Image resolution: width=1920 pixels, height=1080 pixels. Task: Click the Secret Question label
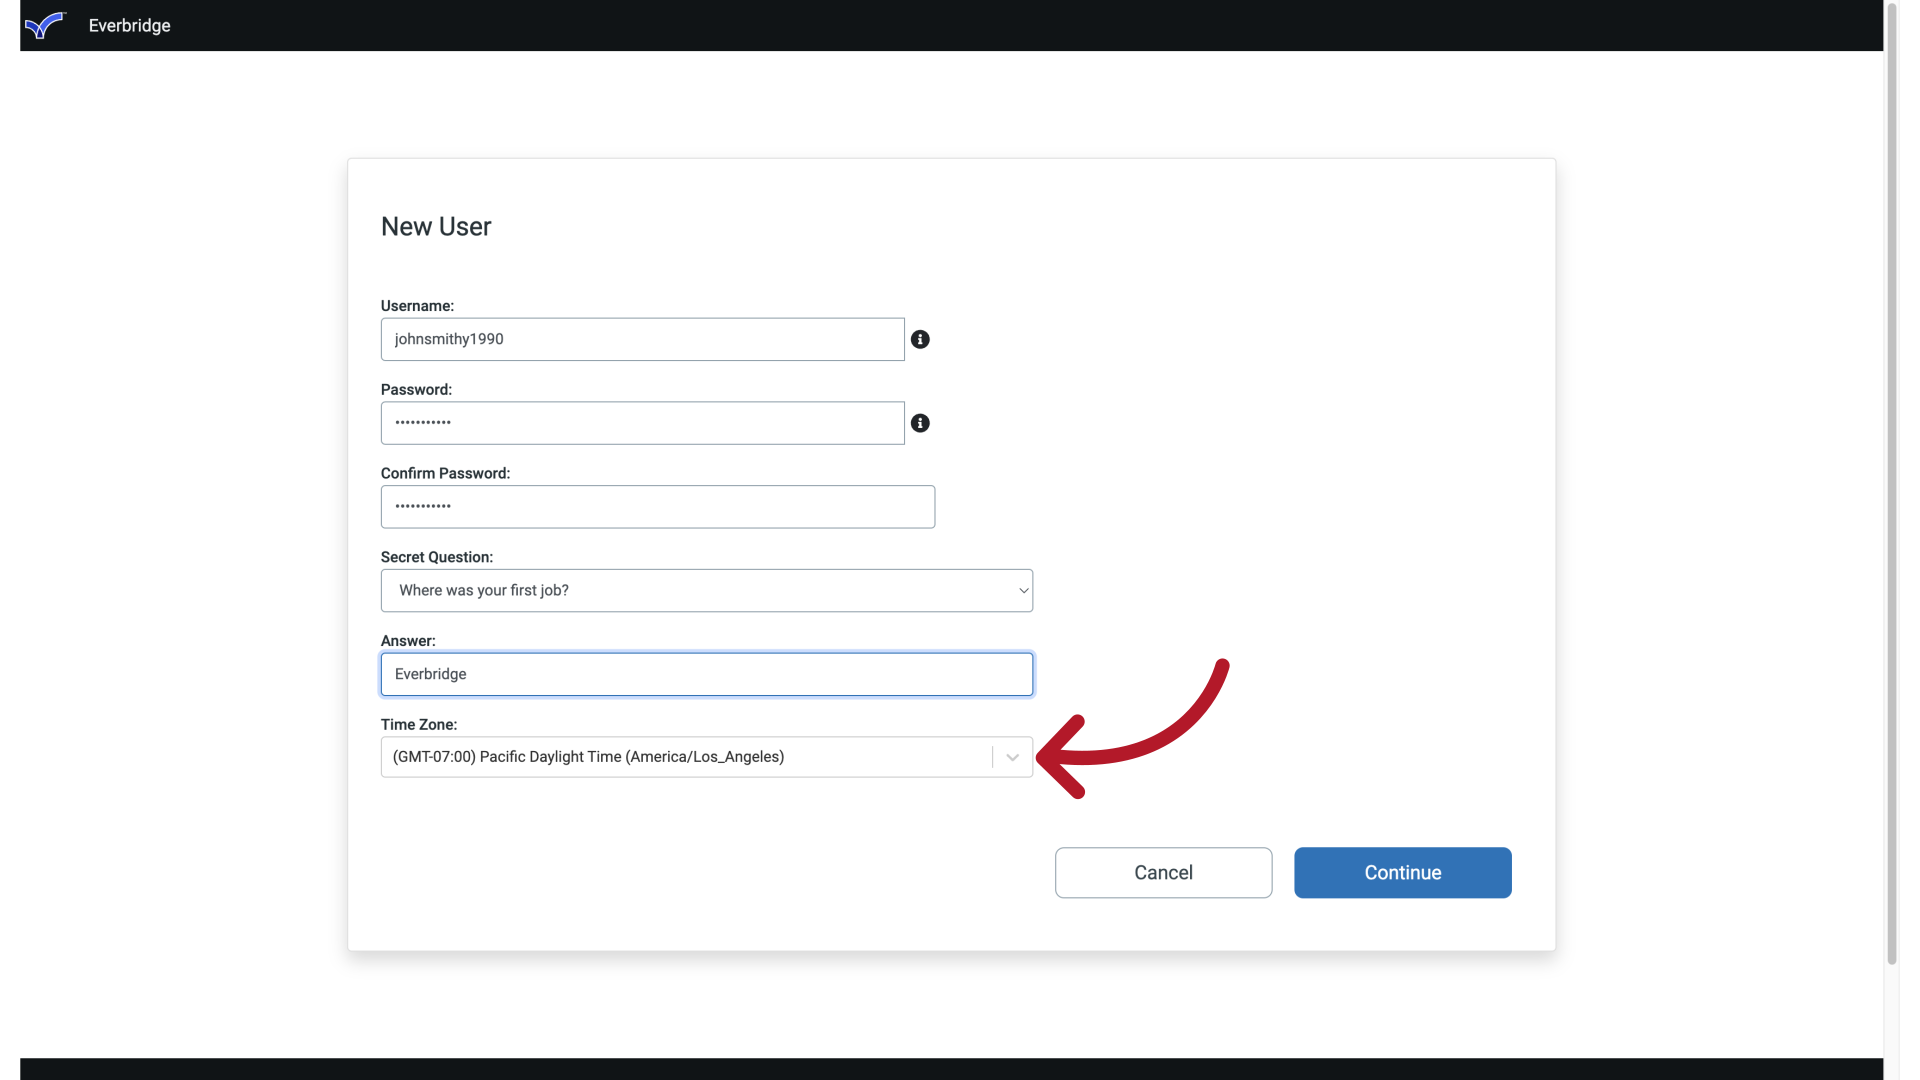point(436,556)
